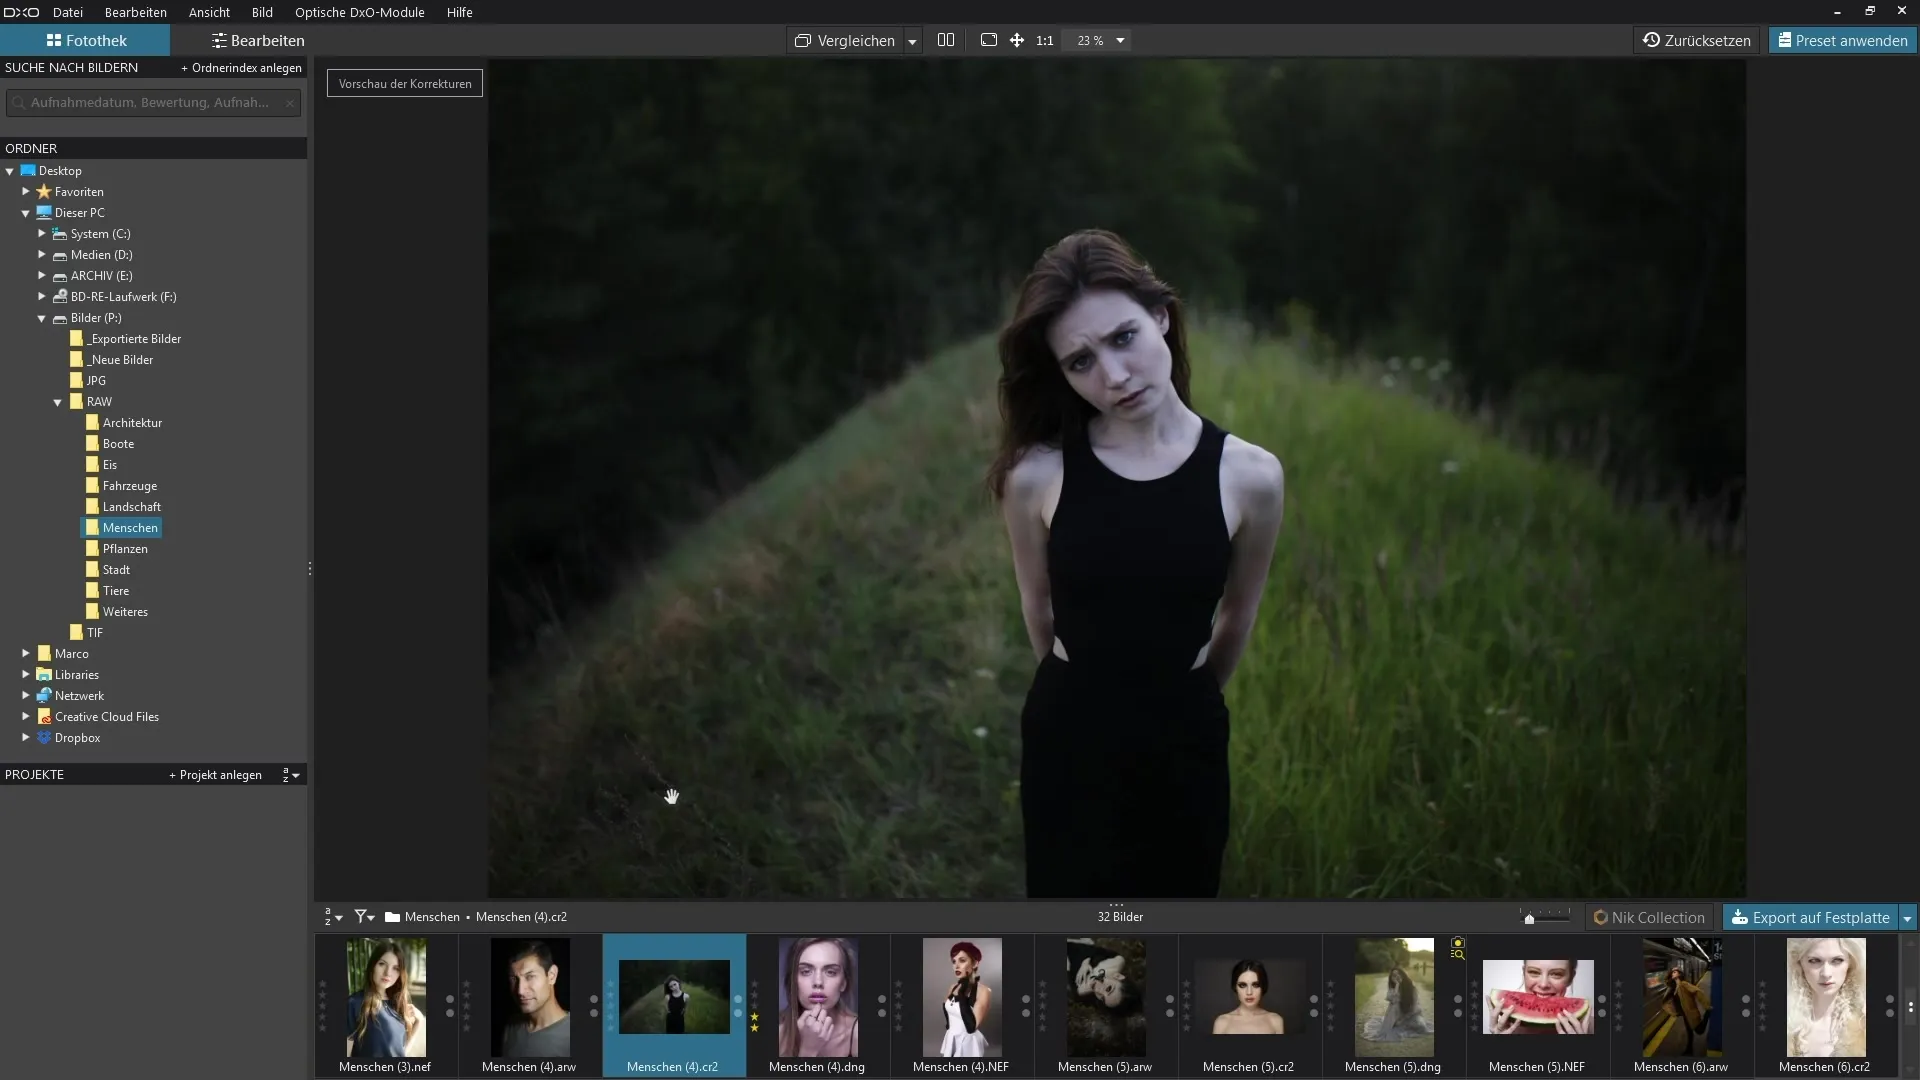Open the Ansicht menu

pyautogui.click(x=209, y=12)
